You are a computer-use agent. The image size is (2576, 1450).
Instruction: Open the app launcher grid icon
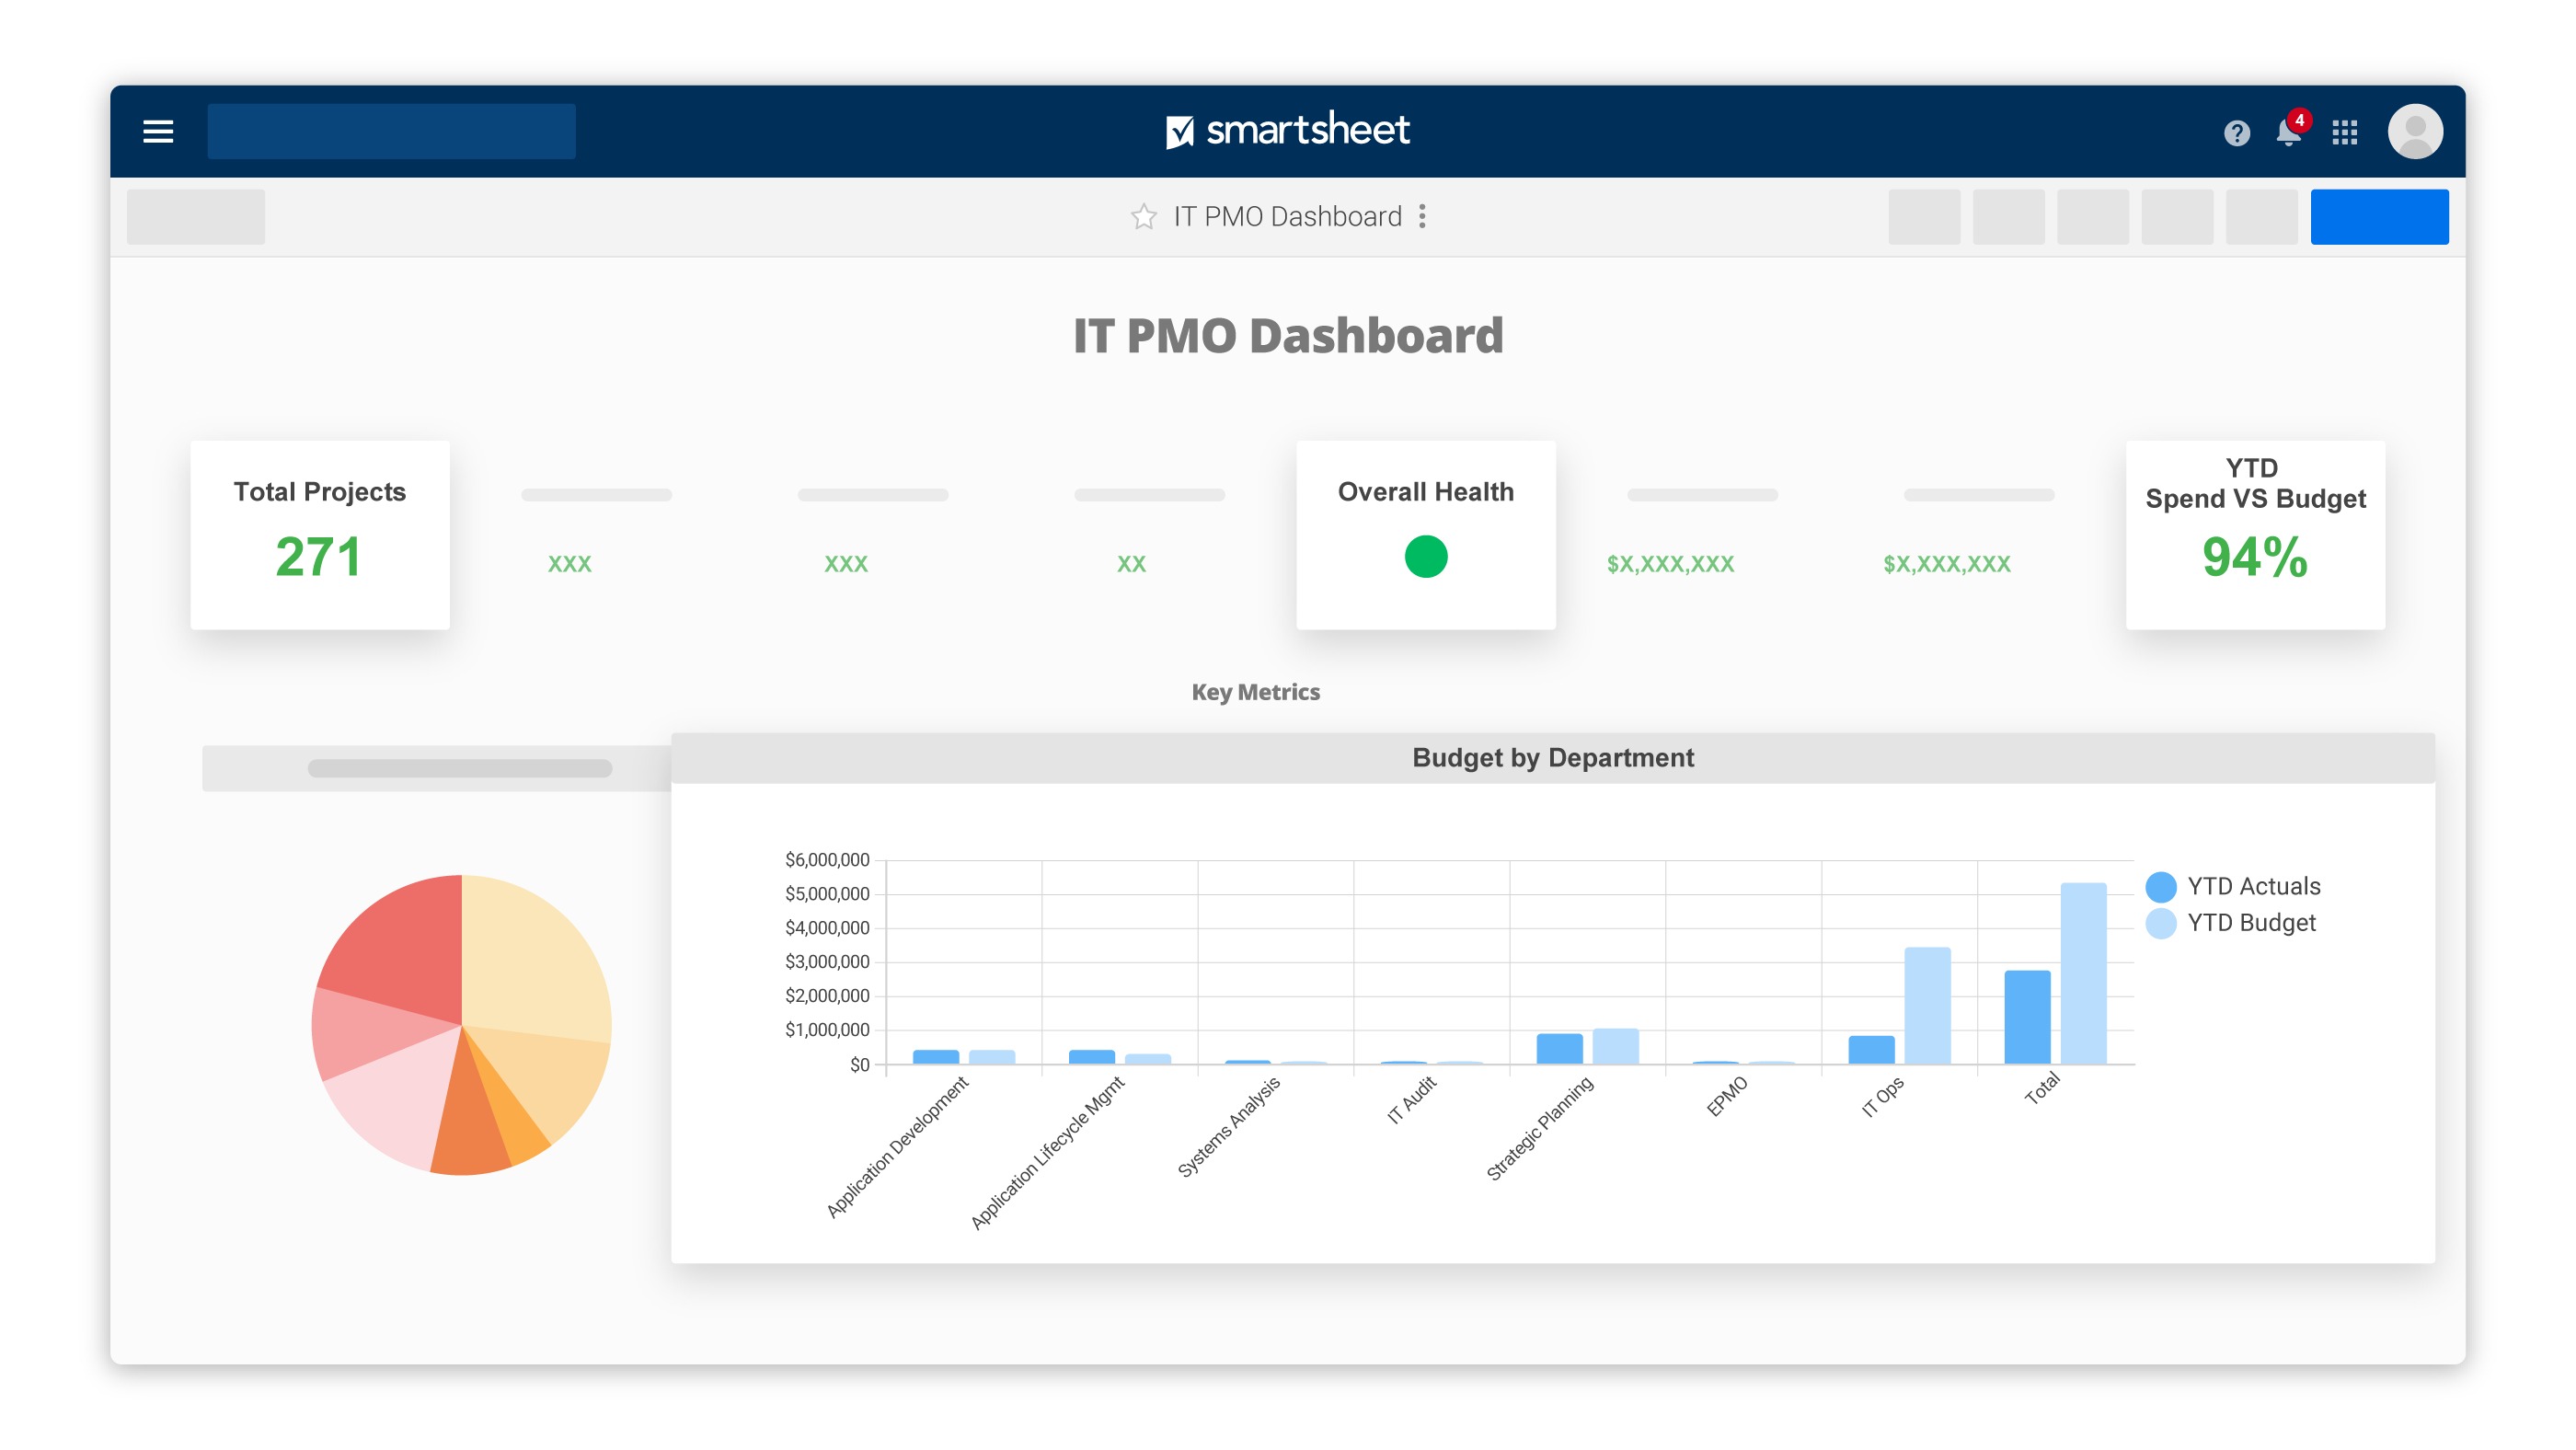pyautogui.click(x=2344, y=132)
